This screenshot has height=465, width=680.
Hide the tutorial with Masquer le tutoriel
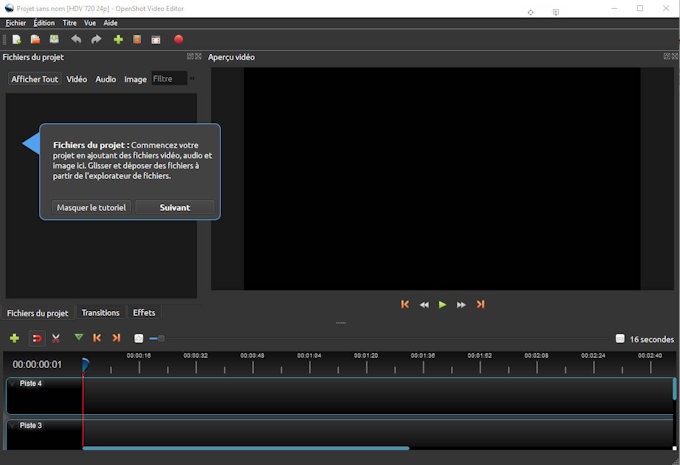tap(91, 207)
